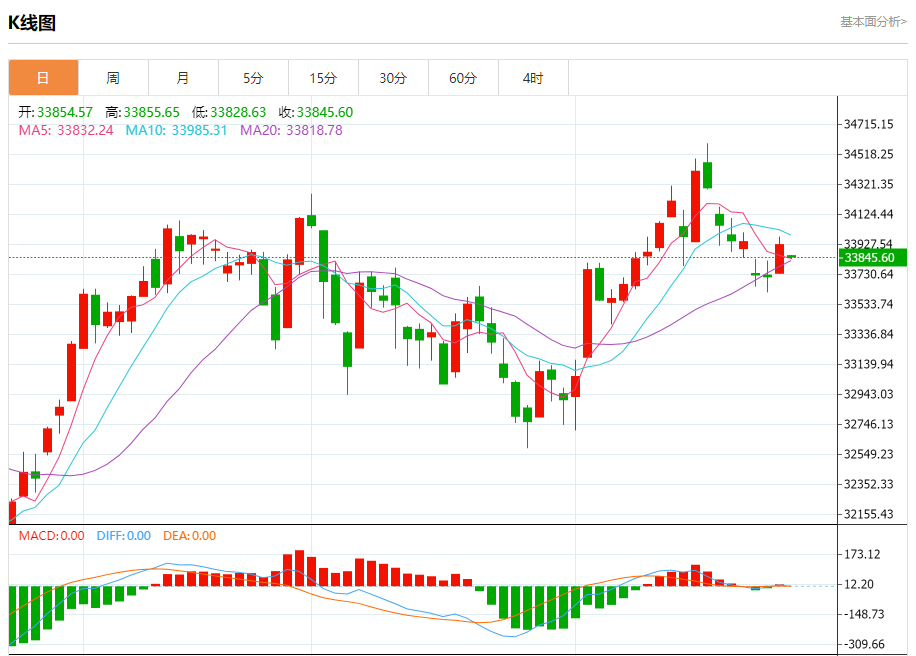
Task: Click the DIFF:0.00 indicator label
Action: click(x=124, y=536)
